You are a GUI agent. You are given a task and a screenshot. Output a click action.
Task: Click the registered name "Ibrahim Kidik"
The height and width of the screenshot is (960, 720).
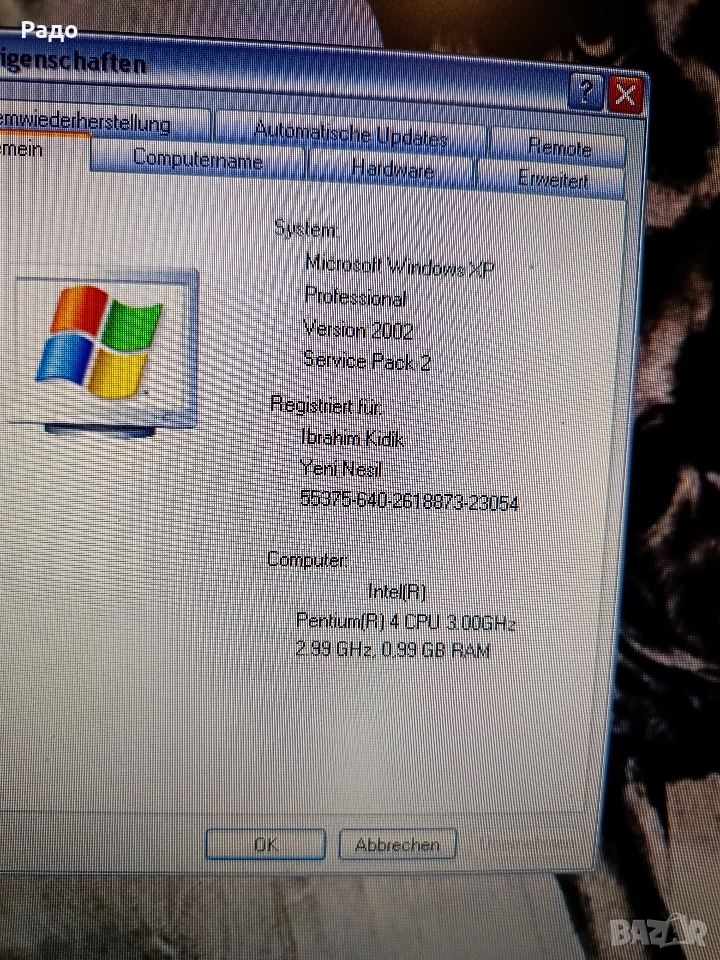[352, 438]
